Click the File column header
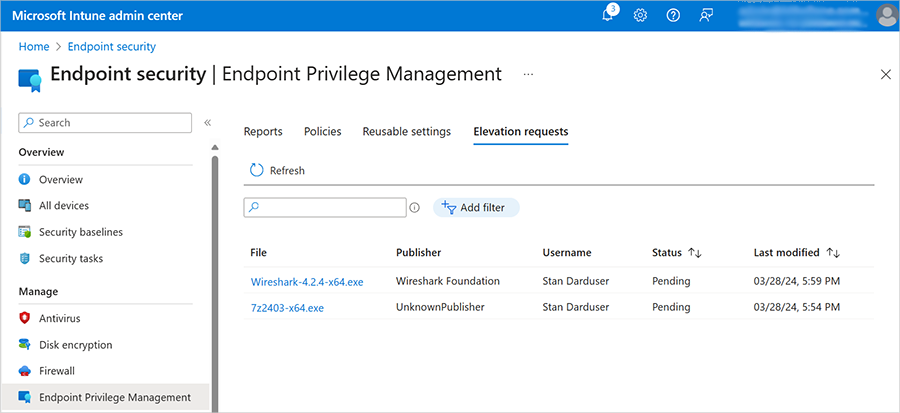 click(258, 252)
